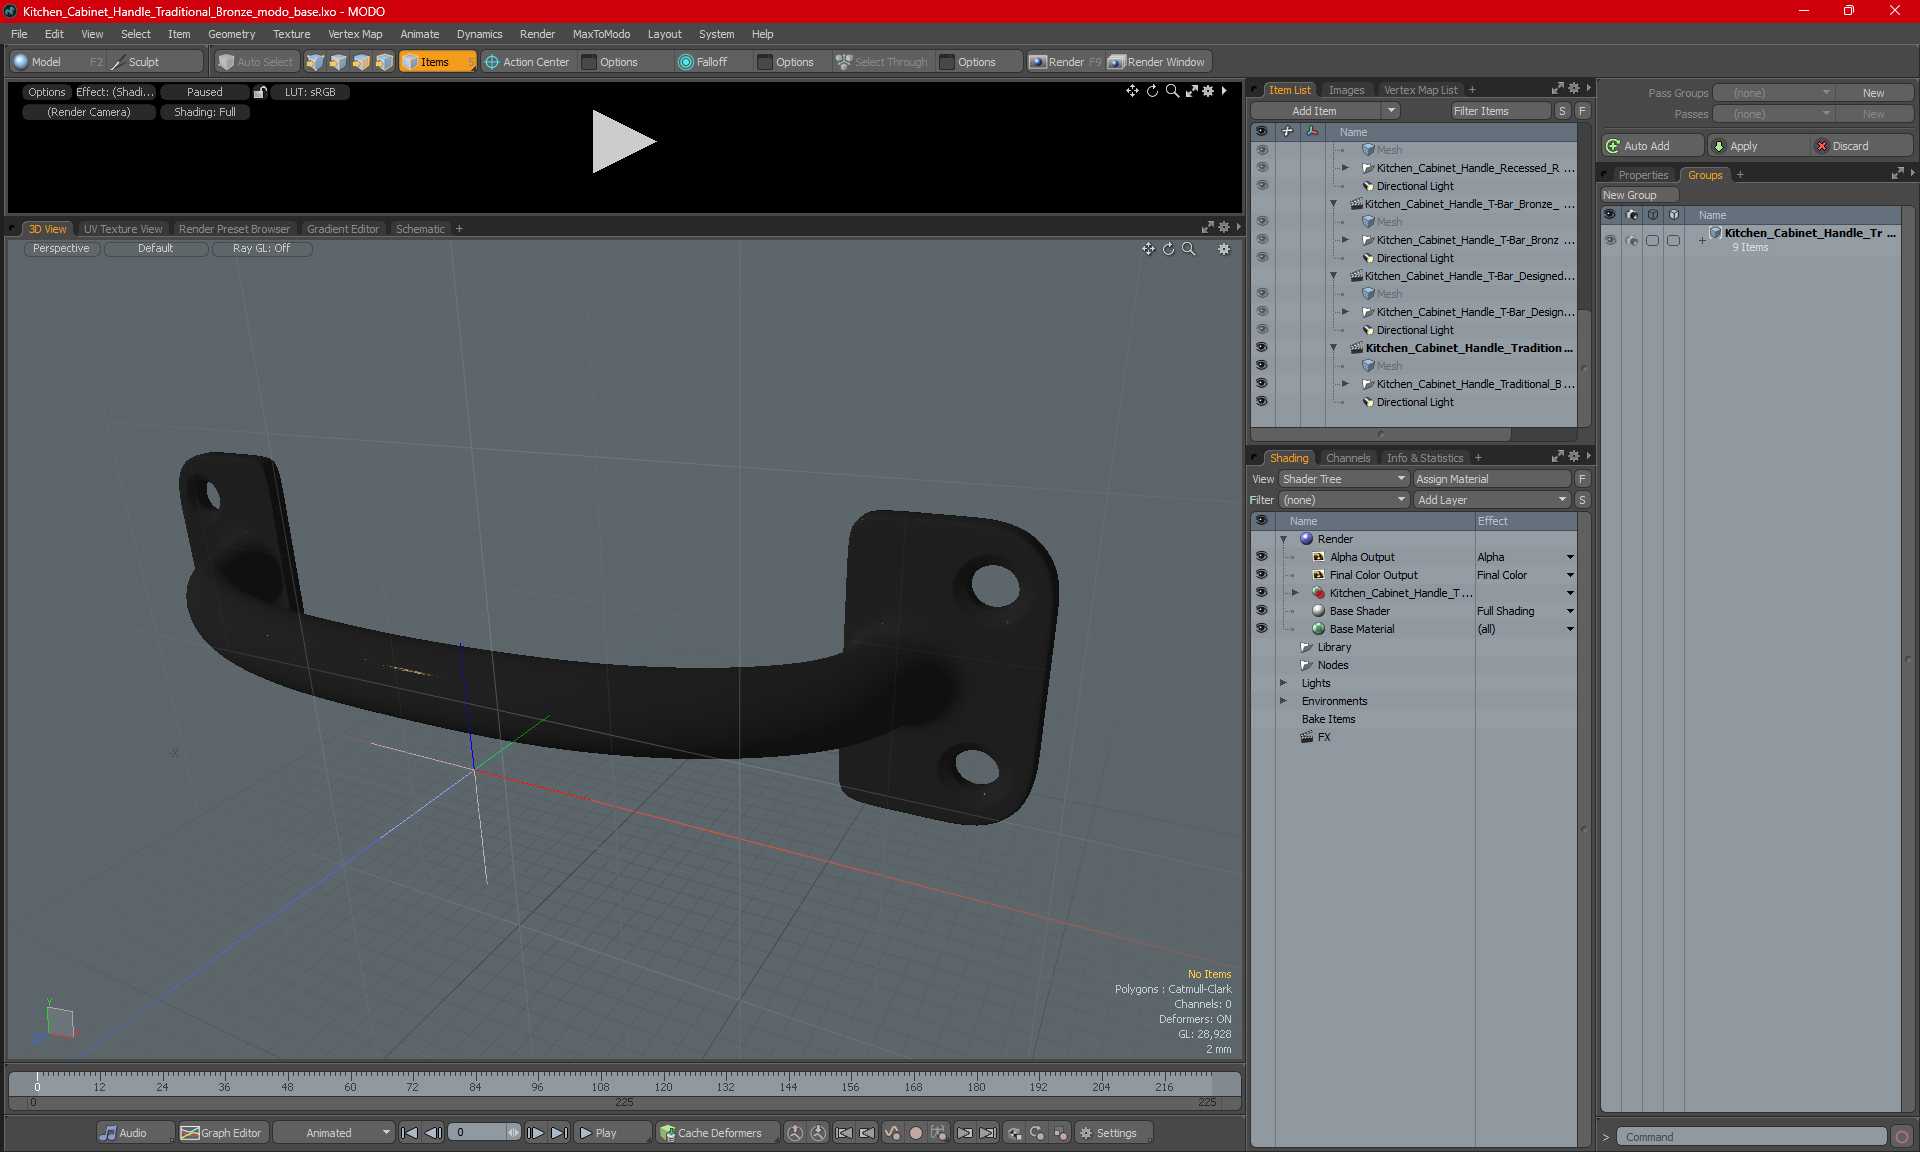Open Render Window
The image size is (1920, 1152).
pos(1158,62)
